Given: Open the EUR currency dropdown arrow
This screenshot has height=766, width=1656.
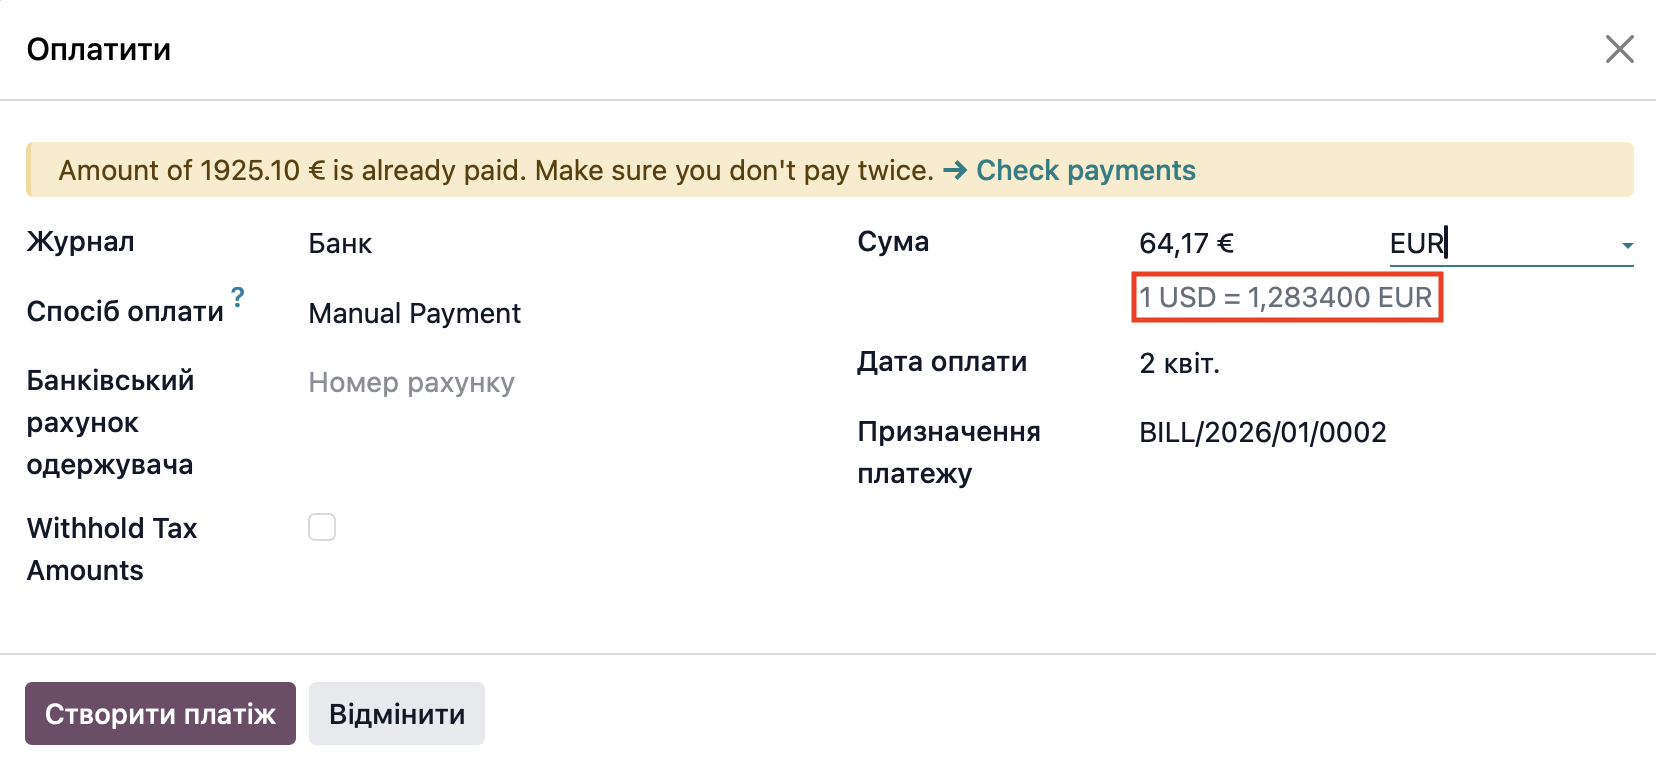Looking at the screenshot, I should coord(1627,245).
